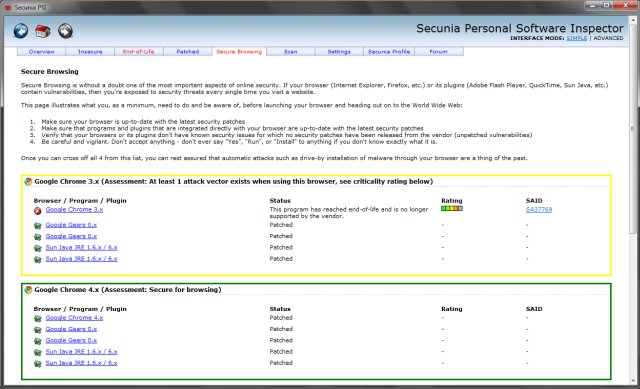Click the Secunia PSI title bar icon
This screenshot has width=640, height=389.
pyautogui.click(x=8, y=7)
